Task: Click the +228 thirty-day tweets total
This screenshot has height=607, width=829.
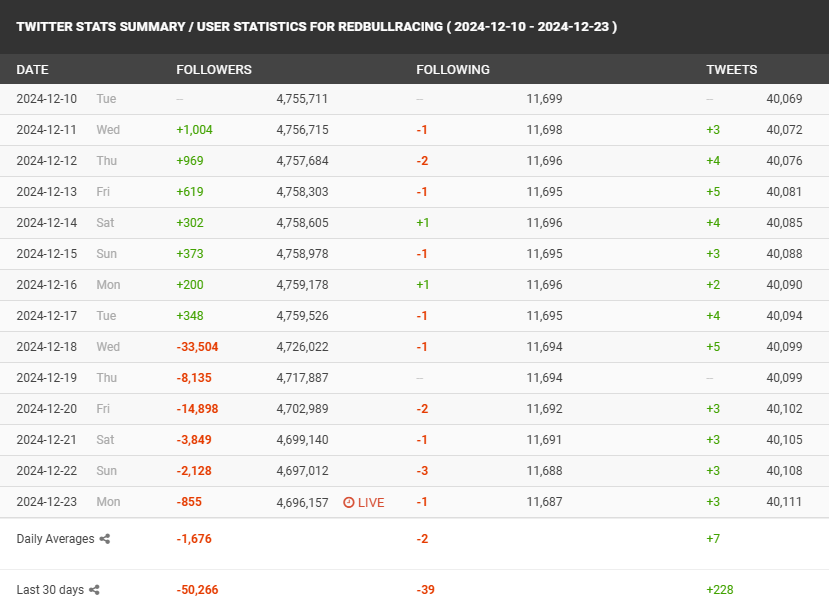Action: [720, 590]
